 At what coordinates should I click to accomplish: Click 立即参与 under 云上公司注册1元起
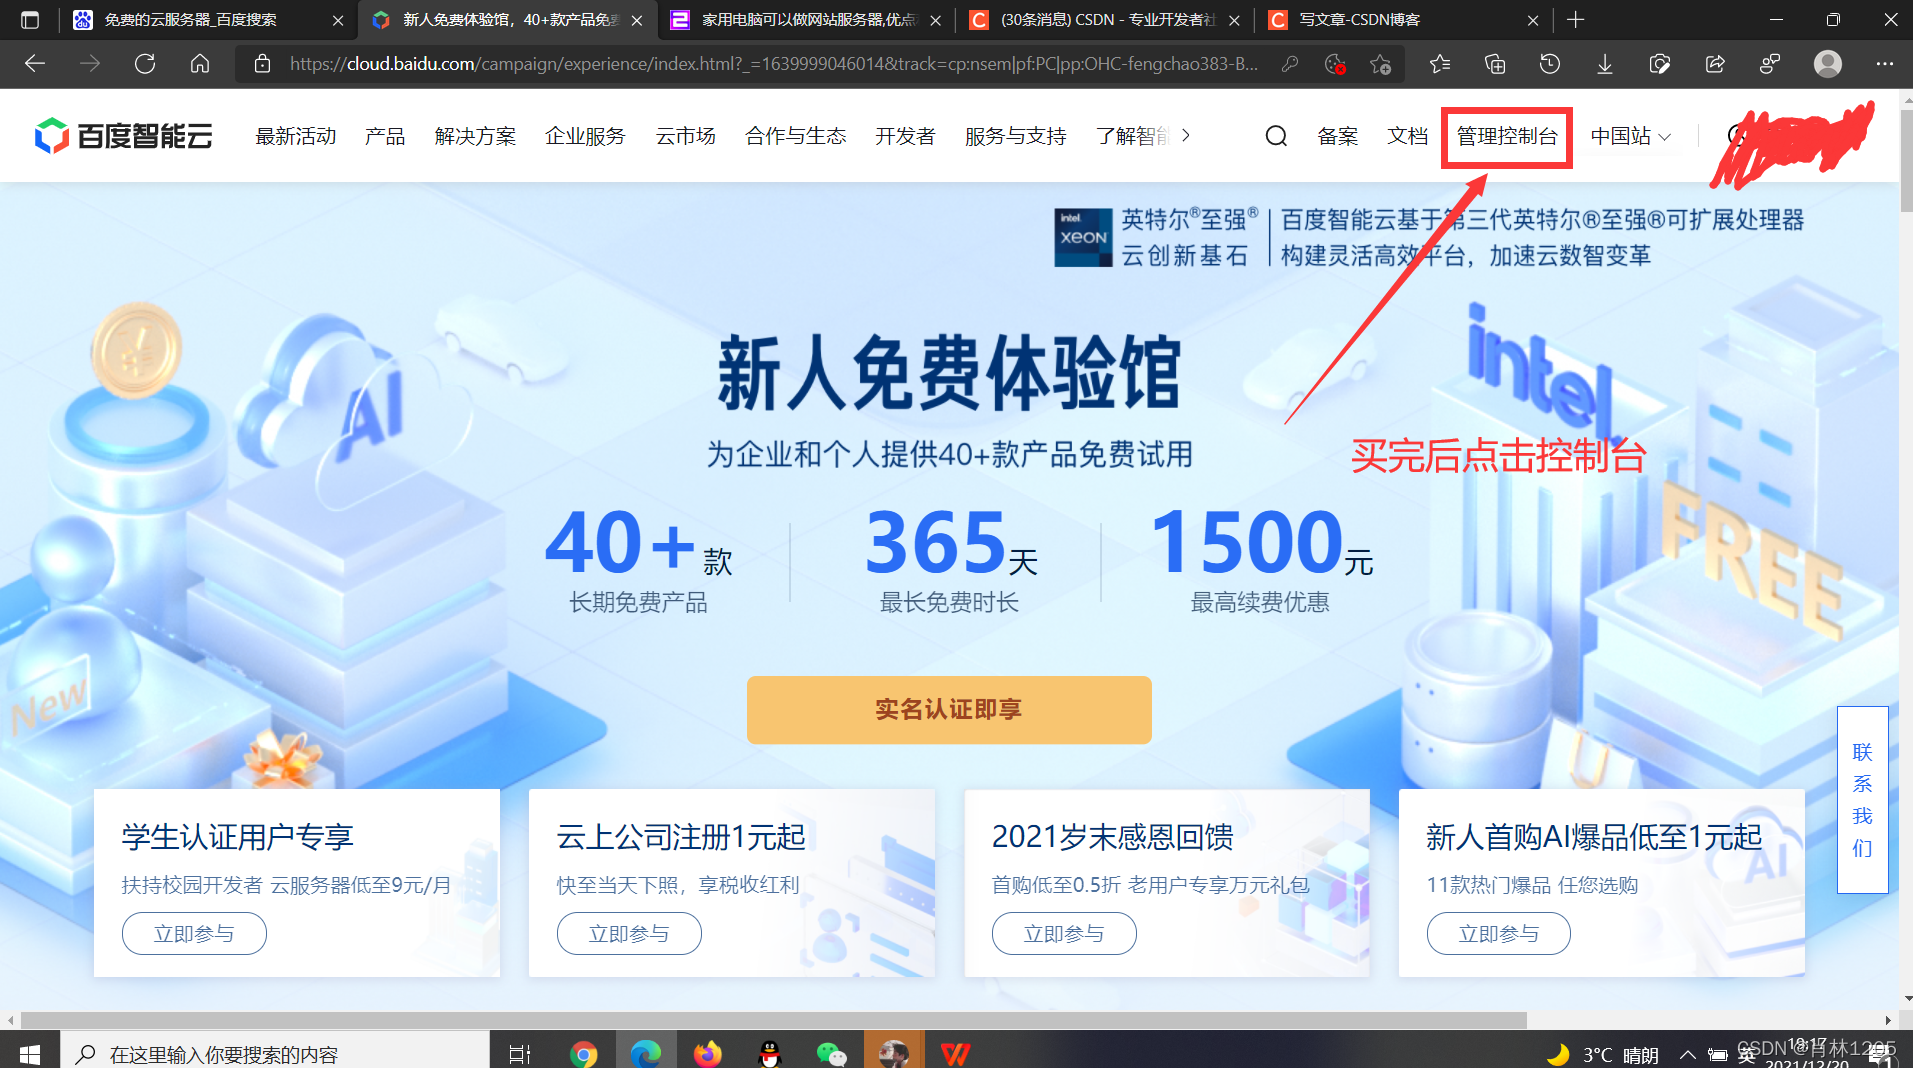(629, 933)
